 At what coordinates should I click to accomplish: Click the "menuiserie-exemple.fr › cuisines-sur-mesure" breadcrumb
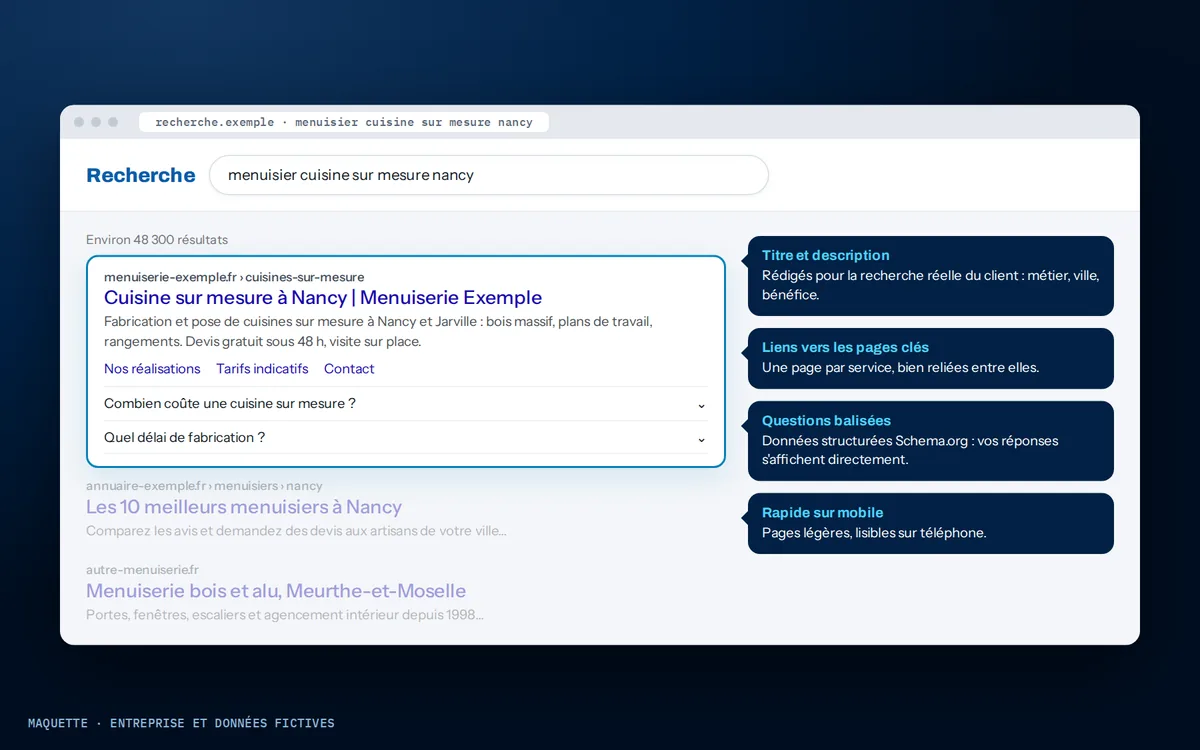click(x=234, y=277)
